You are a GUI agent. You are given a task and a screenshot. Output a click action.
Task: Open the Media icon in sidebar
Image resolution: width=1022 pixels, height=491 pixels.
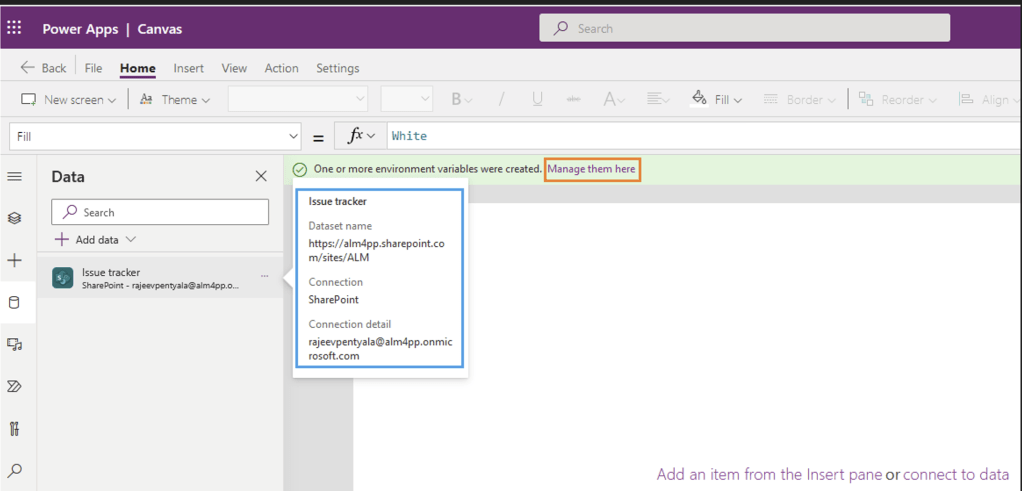click(x=14, y=345)
